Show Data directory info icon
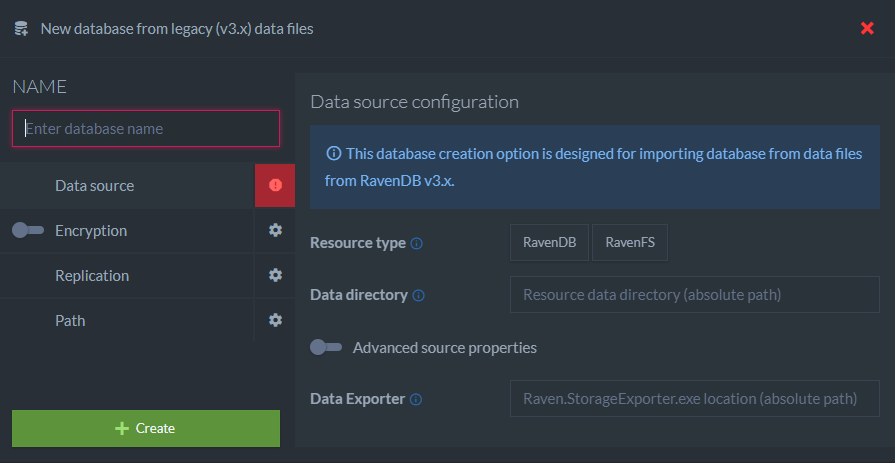This screenshot has height=463, width=895. pyautogui.click(x=418, y=296)
